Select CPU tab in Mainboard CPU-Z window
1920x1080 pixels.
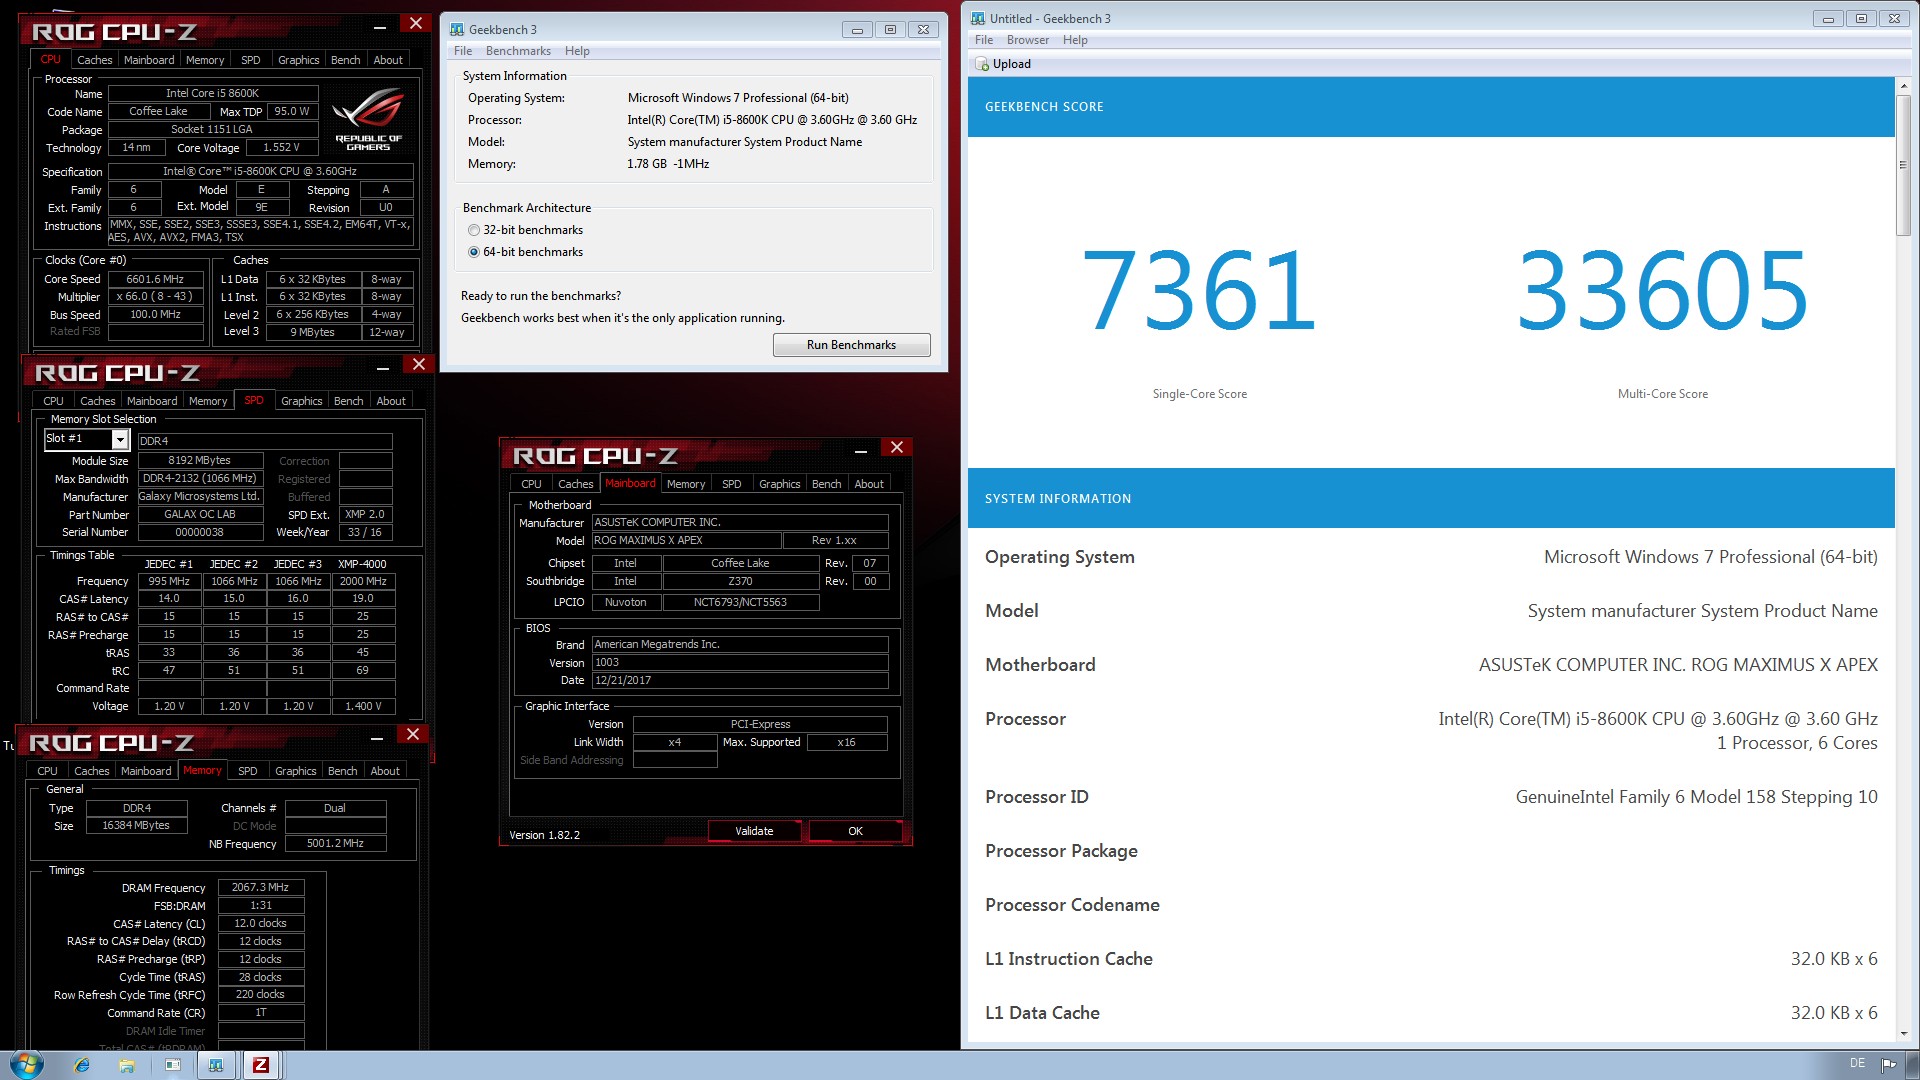(x=532, y=484)
